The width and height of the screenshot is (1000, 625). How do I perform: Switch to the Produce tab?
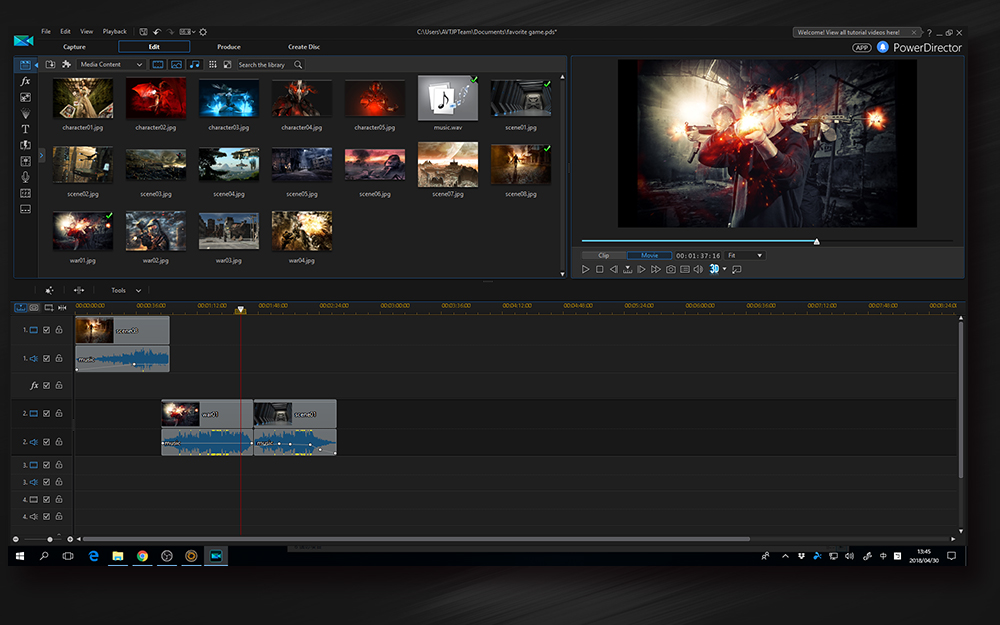click(228, 47)
